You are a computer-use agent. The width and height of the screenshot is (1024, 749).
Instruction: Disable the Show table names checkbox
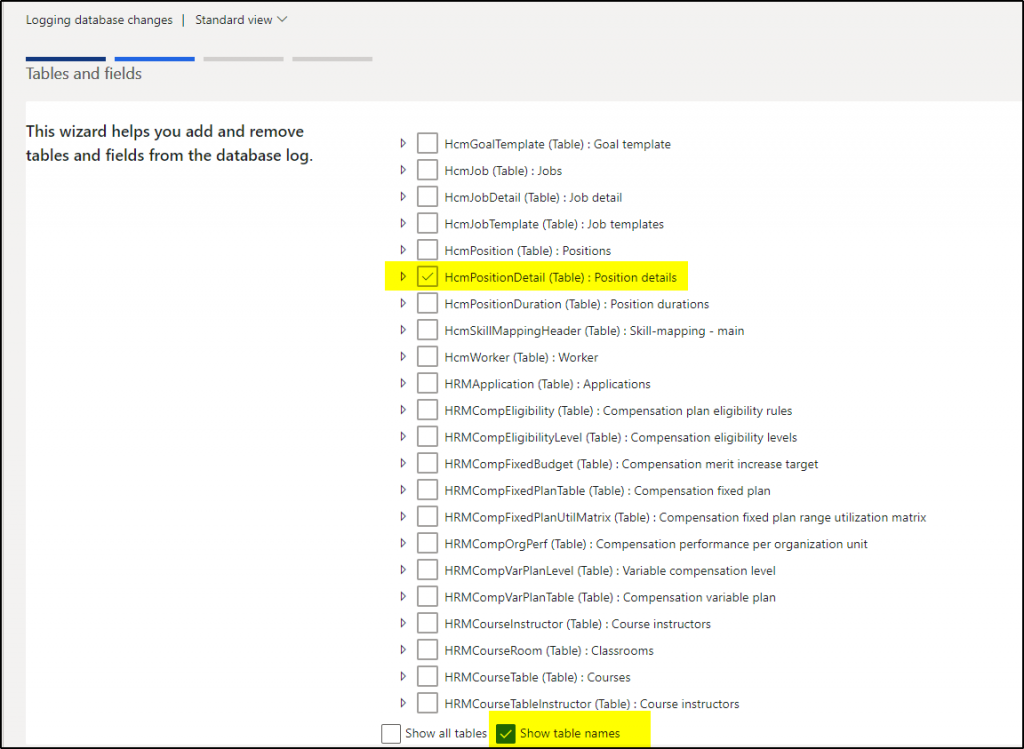(x=505, y=733)
